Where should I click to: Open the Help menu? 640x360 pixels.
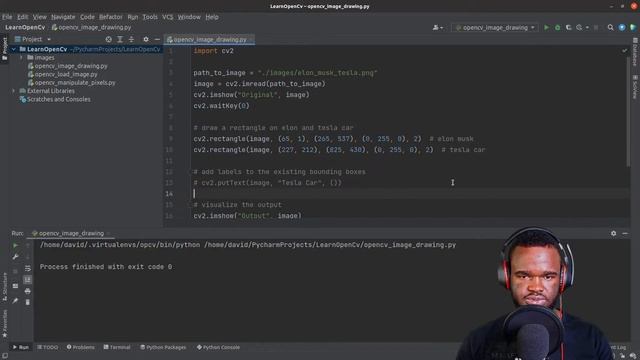[212, 17]
